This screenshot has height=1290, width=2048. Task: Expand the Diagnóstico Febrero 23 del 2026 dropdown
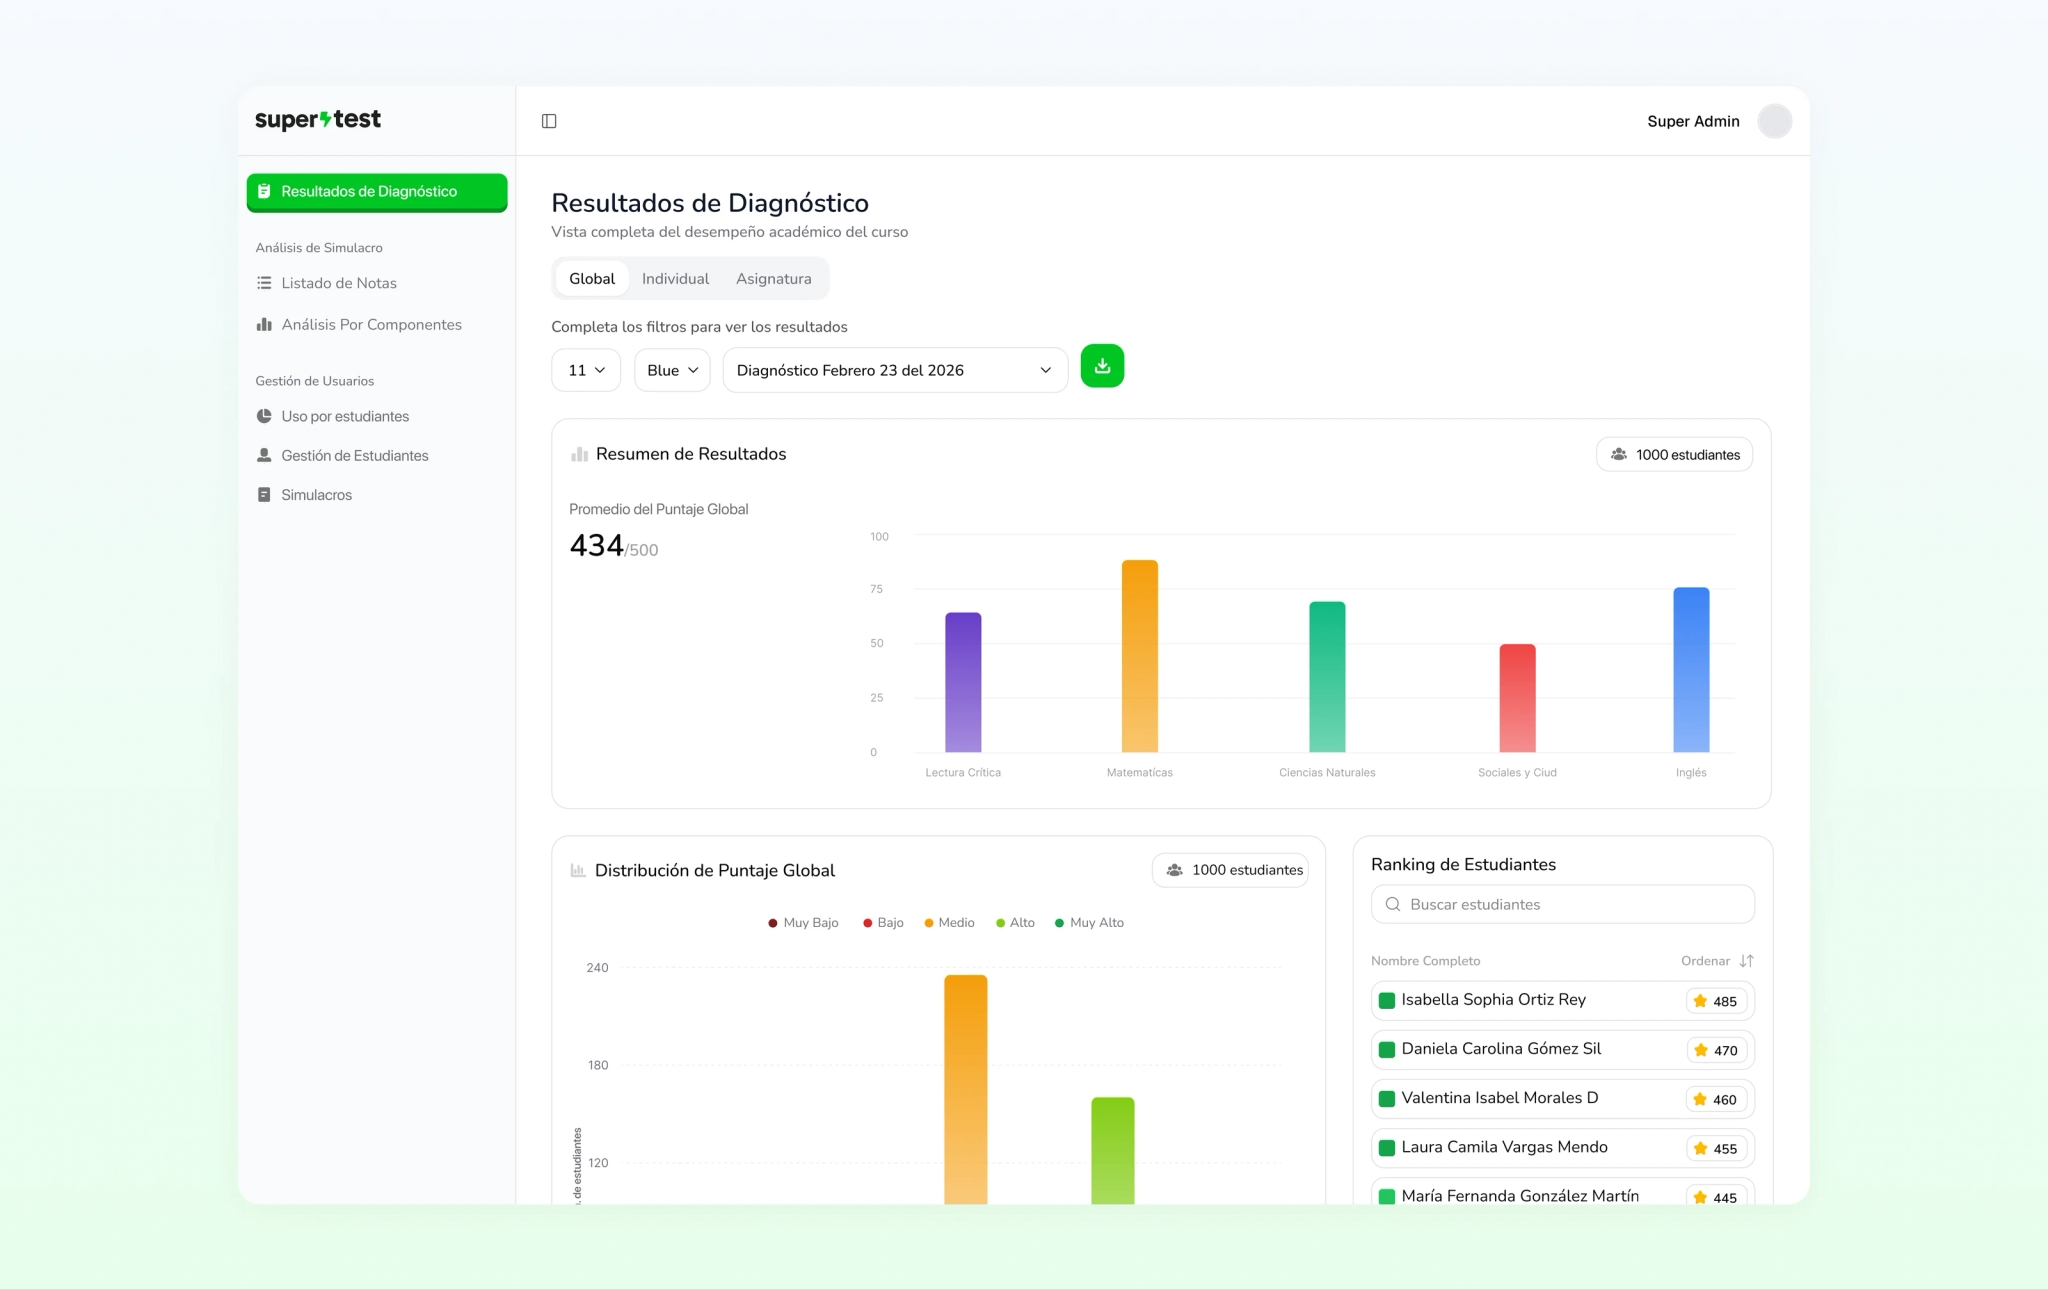tap(895, 370)
